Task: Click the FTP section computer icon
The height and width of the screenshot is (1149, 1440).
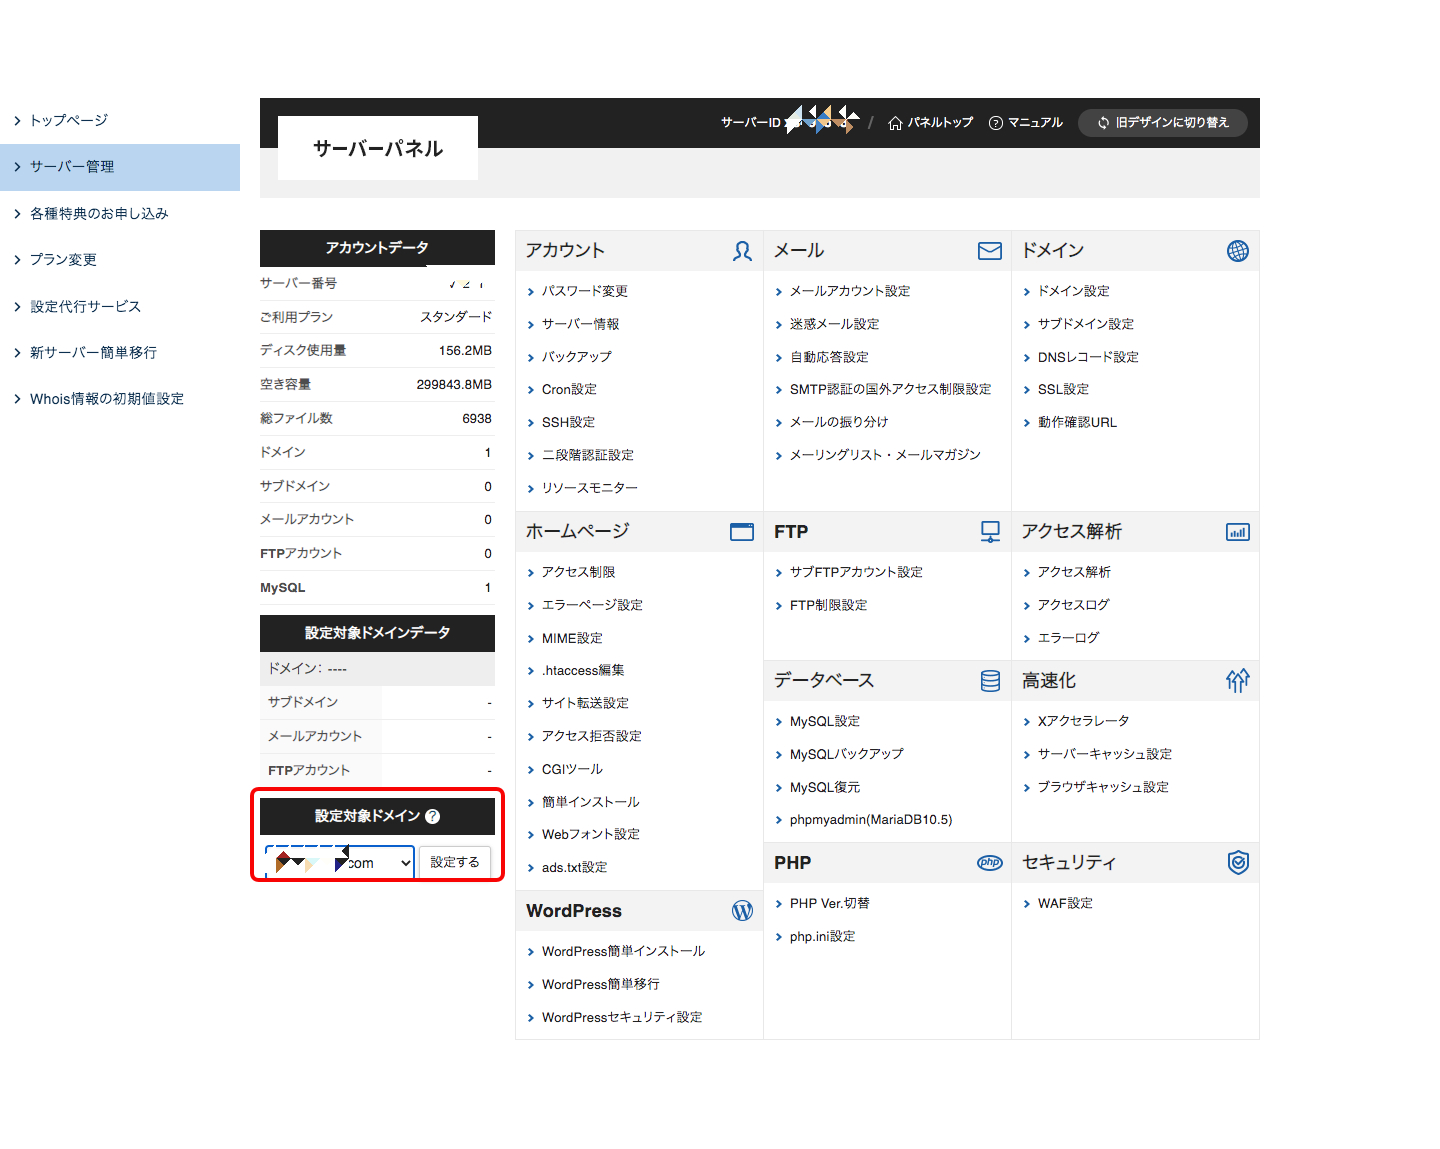Action: [x=989, y=532]
